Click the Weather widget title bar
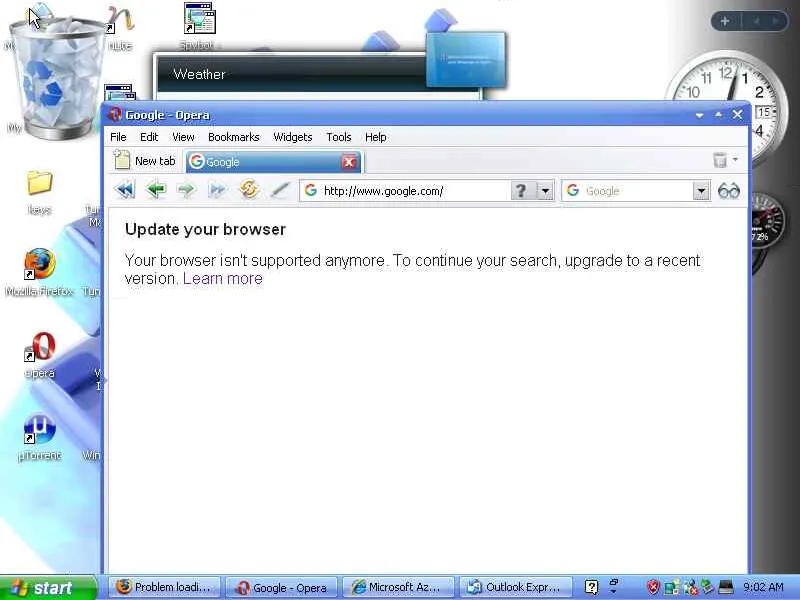800x600 pixels. tap(291, 74)
